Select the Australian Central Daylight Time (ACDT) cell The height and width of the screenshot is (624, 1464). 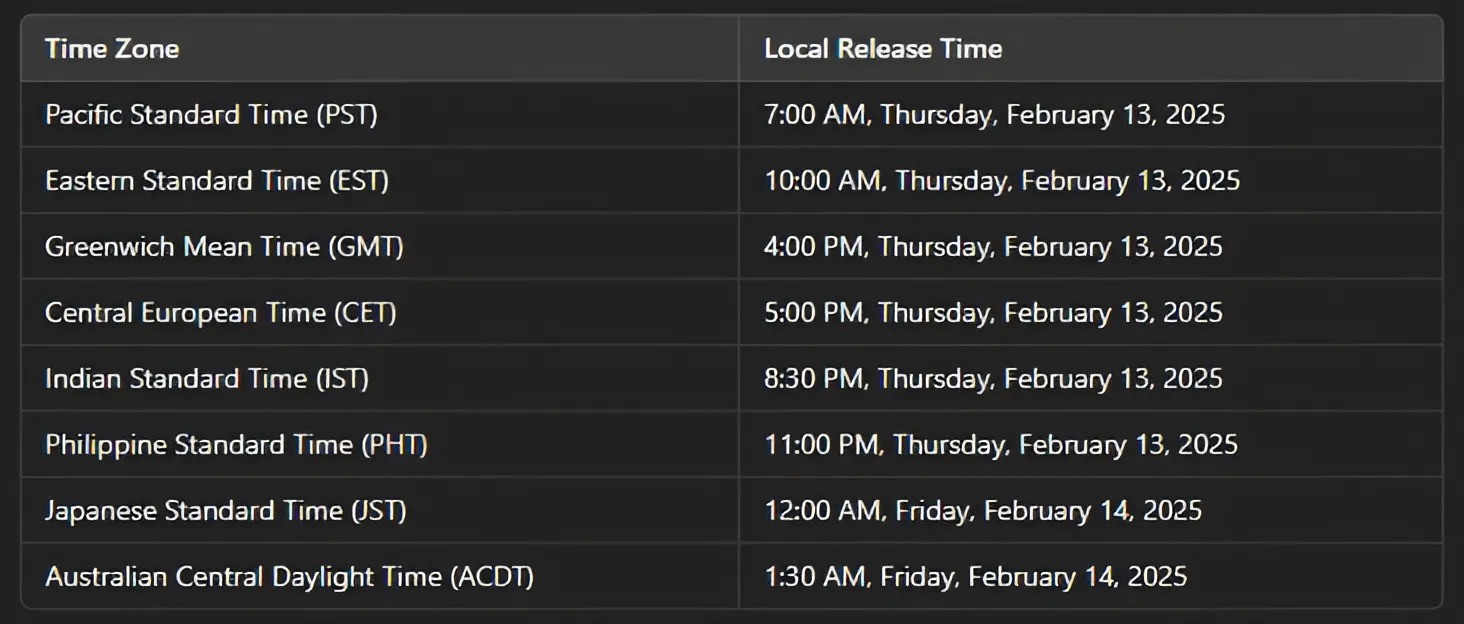pos(380,576)
